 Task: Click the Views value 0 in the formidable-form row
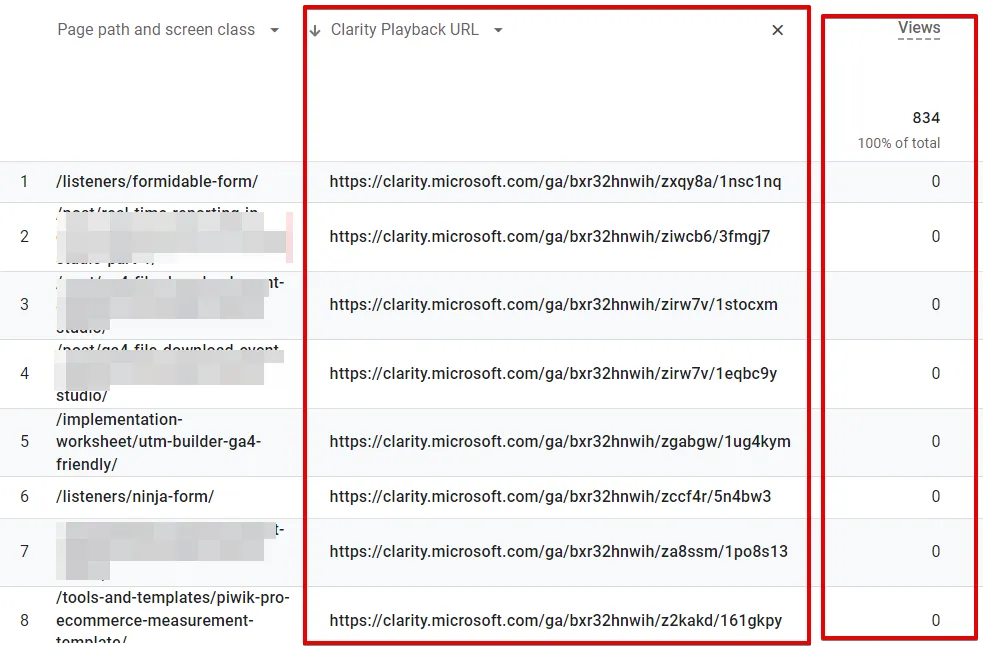click(x=935, y=181)
